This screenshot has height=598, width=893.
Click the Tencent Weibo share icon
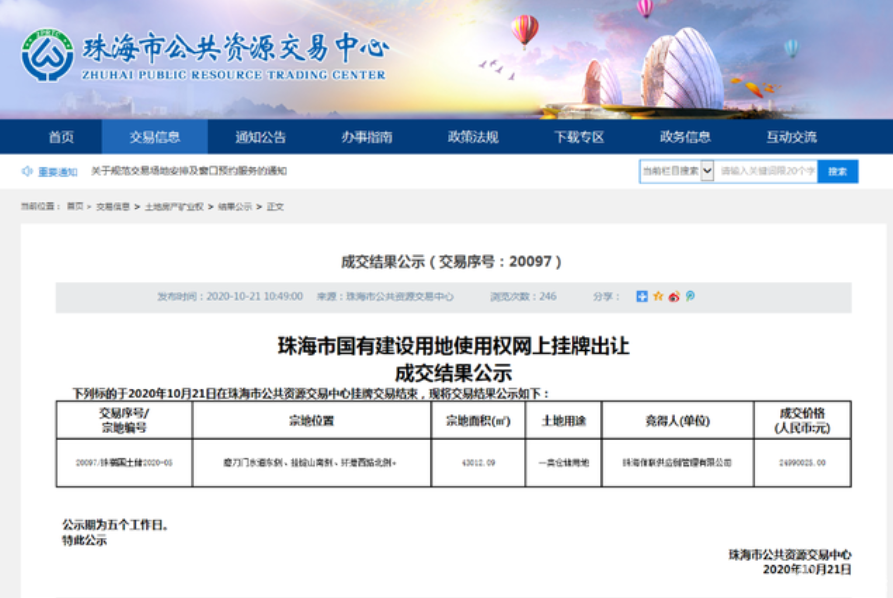689,296
